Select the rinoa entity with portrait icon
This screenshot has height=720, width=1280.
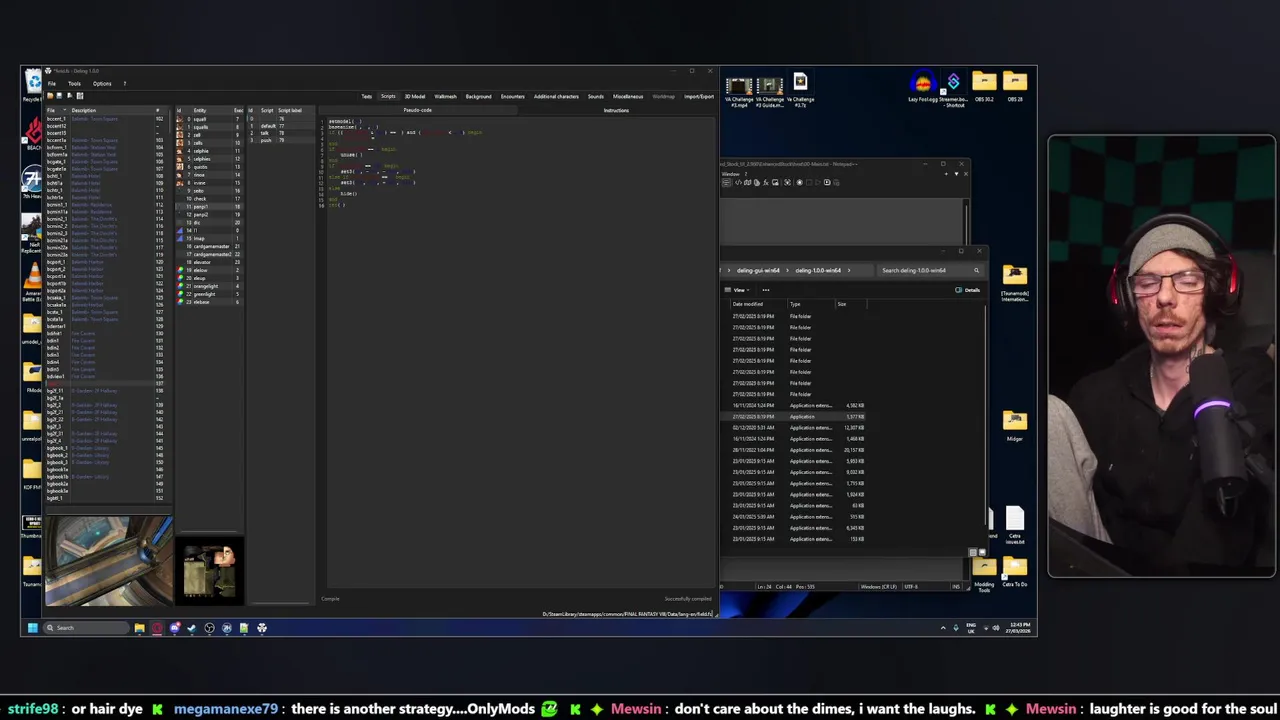tap(210, 175)
